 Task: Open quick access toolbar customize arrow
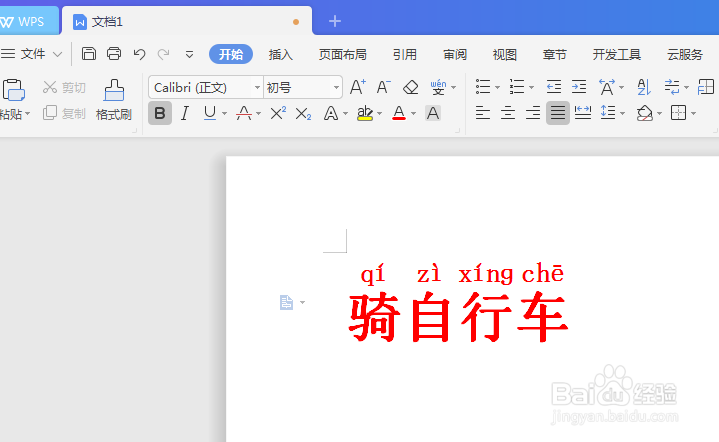[189, 55]
